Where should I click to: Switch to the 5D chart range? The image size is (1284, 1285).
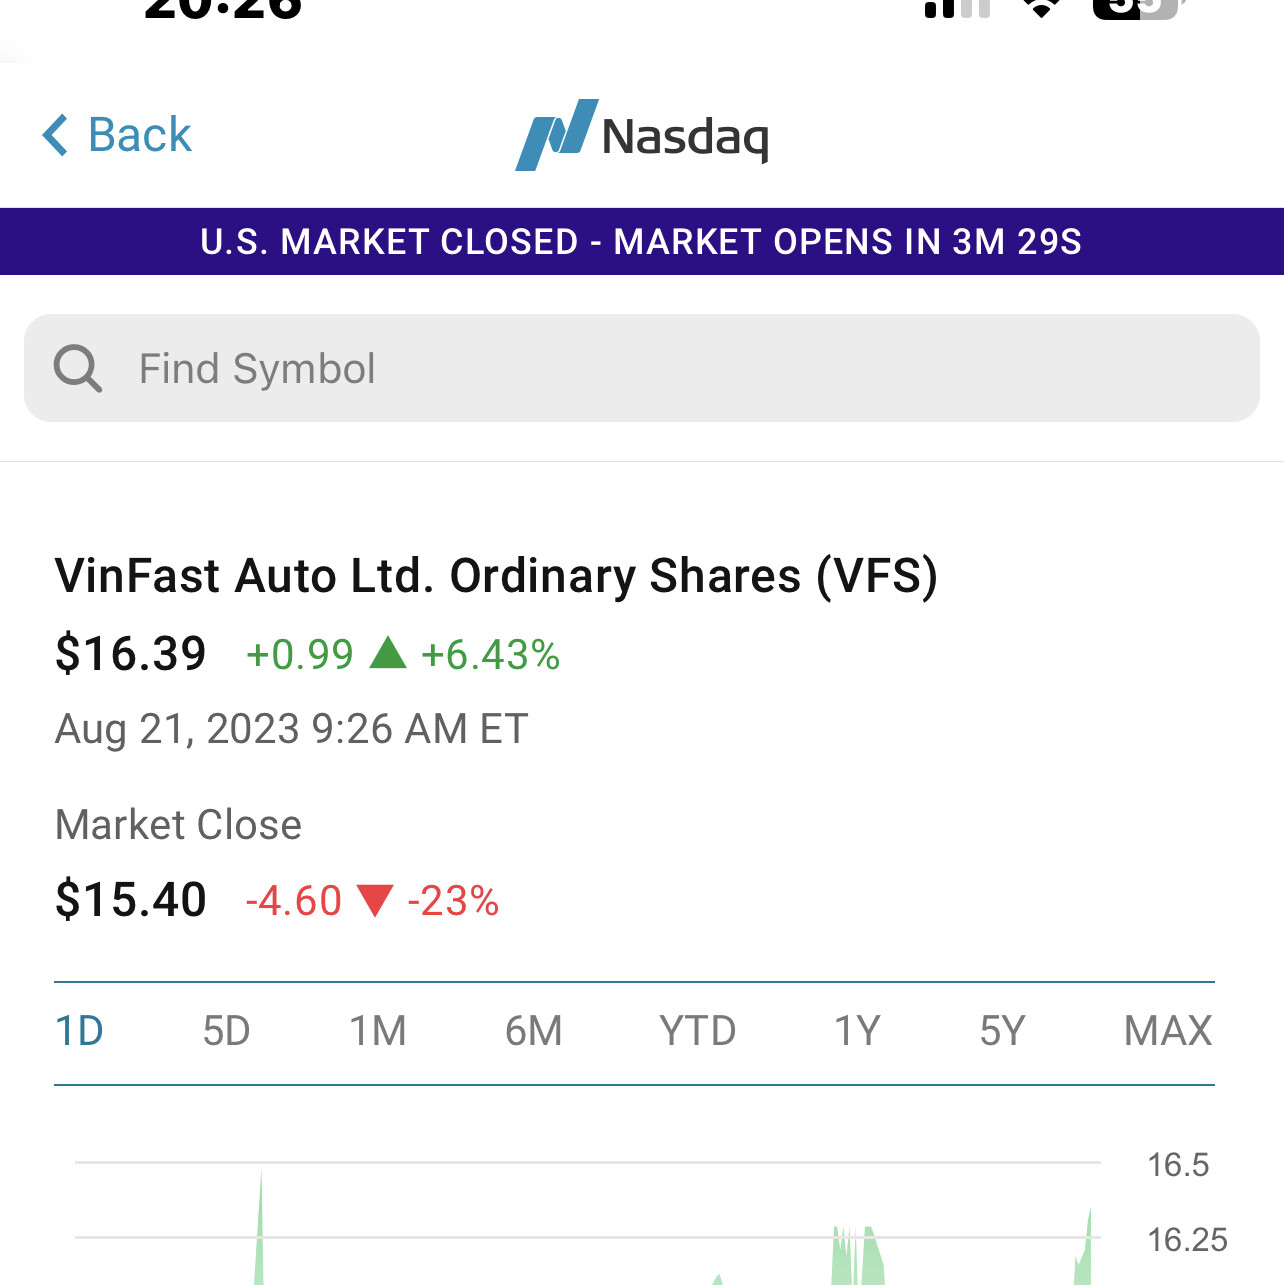tap(226, 1031)
